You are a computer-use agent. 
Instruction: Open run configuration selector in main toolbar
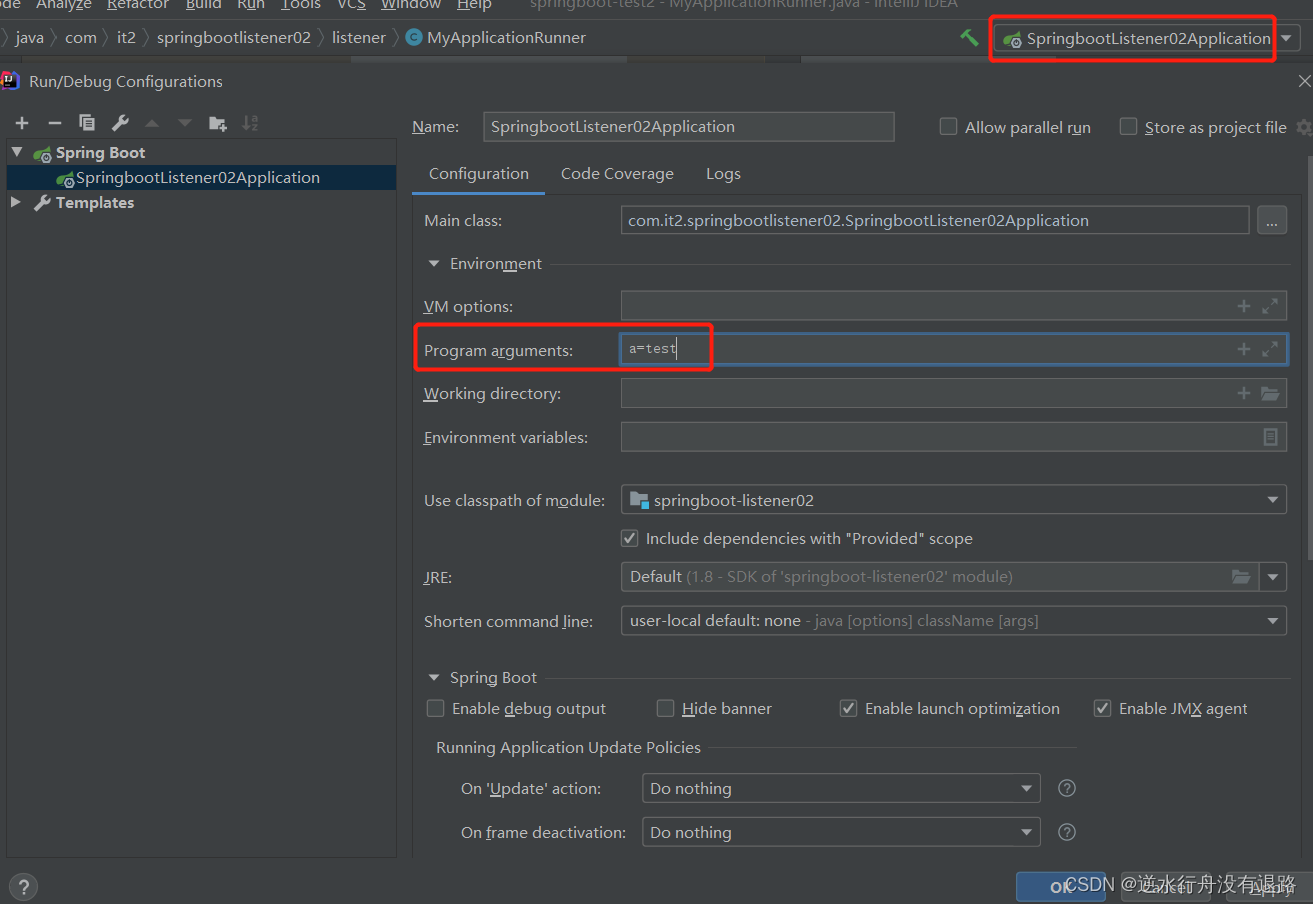(1147, 38)
